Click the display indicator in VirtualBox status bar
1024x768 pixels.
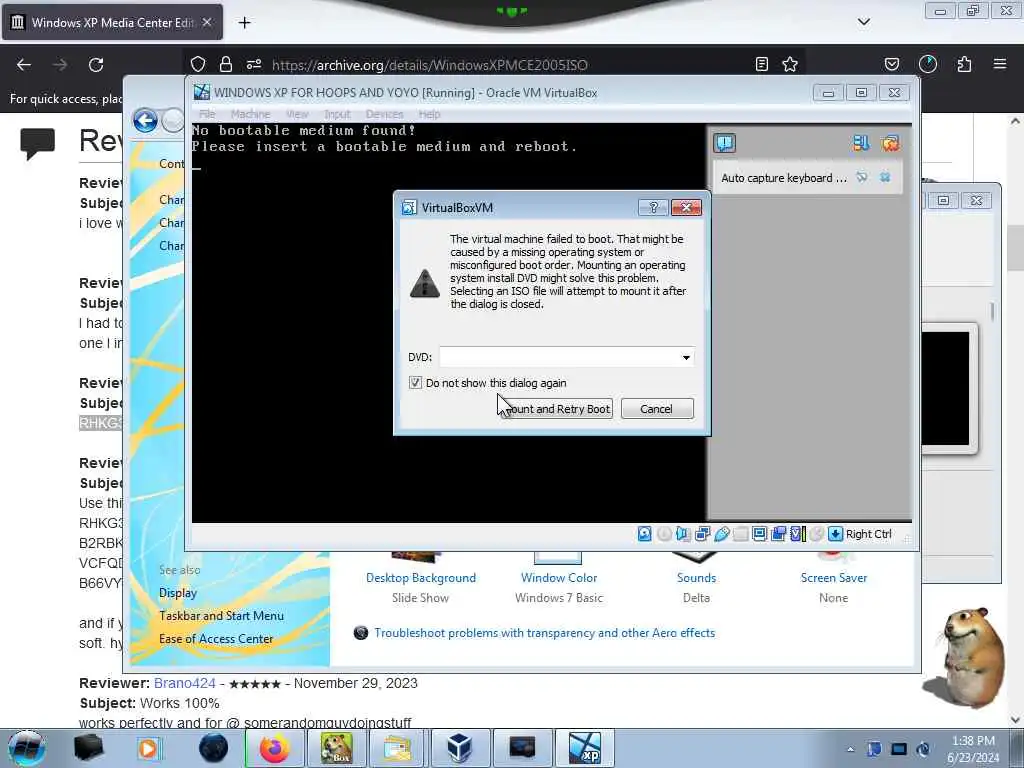click(x=760, y=534)
